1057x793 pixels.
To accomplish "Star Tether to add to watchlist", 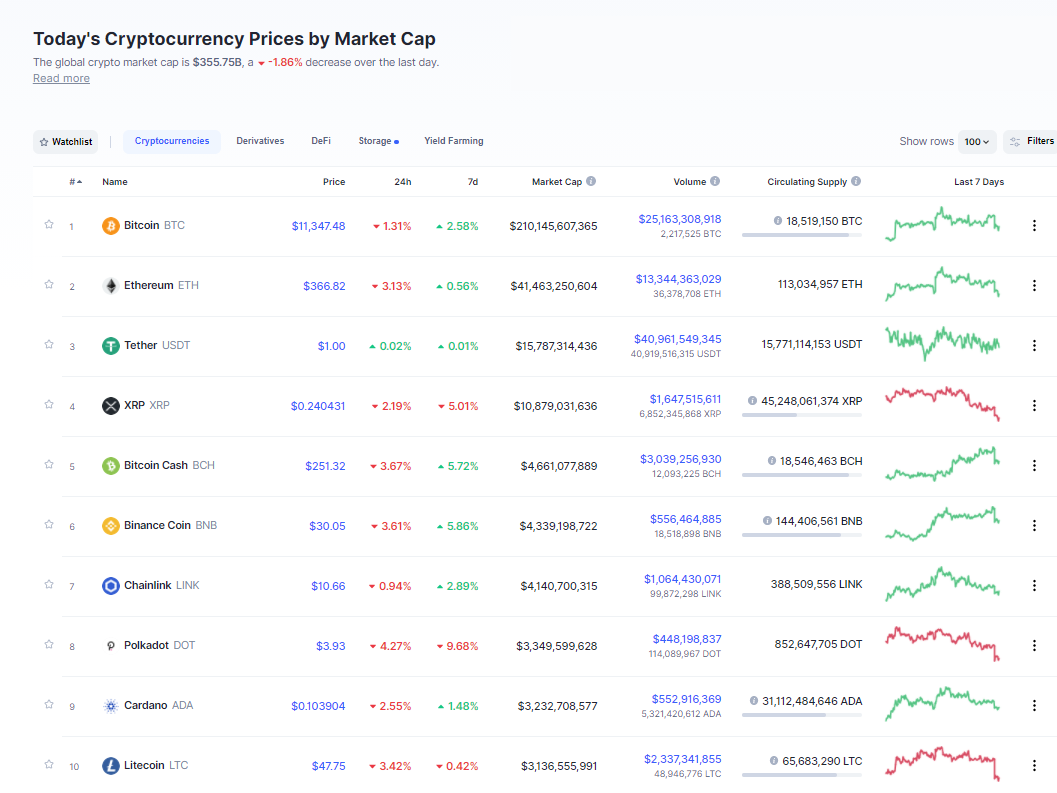I will 49,345.
